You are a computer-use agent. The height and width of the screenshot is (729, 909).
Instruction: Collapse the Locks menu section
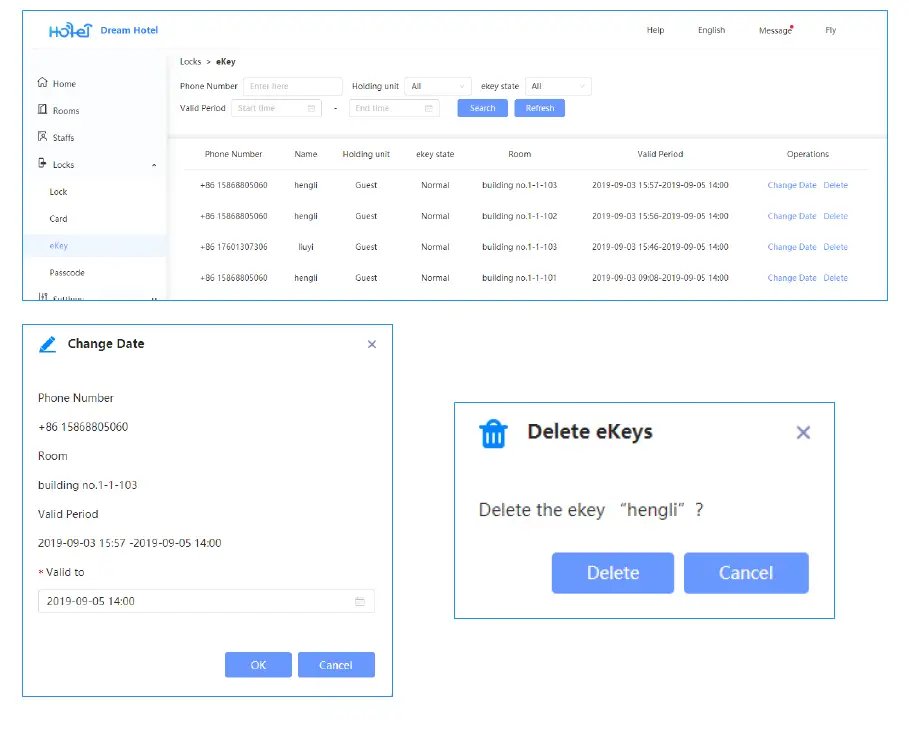coord(154,165)
